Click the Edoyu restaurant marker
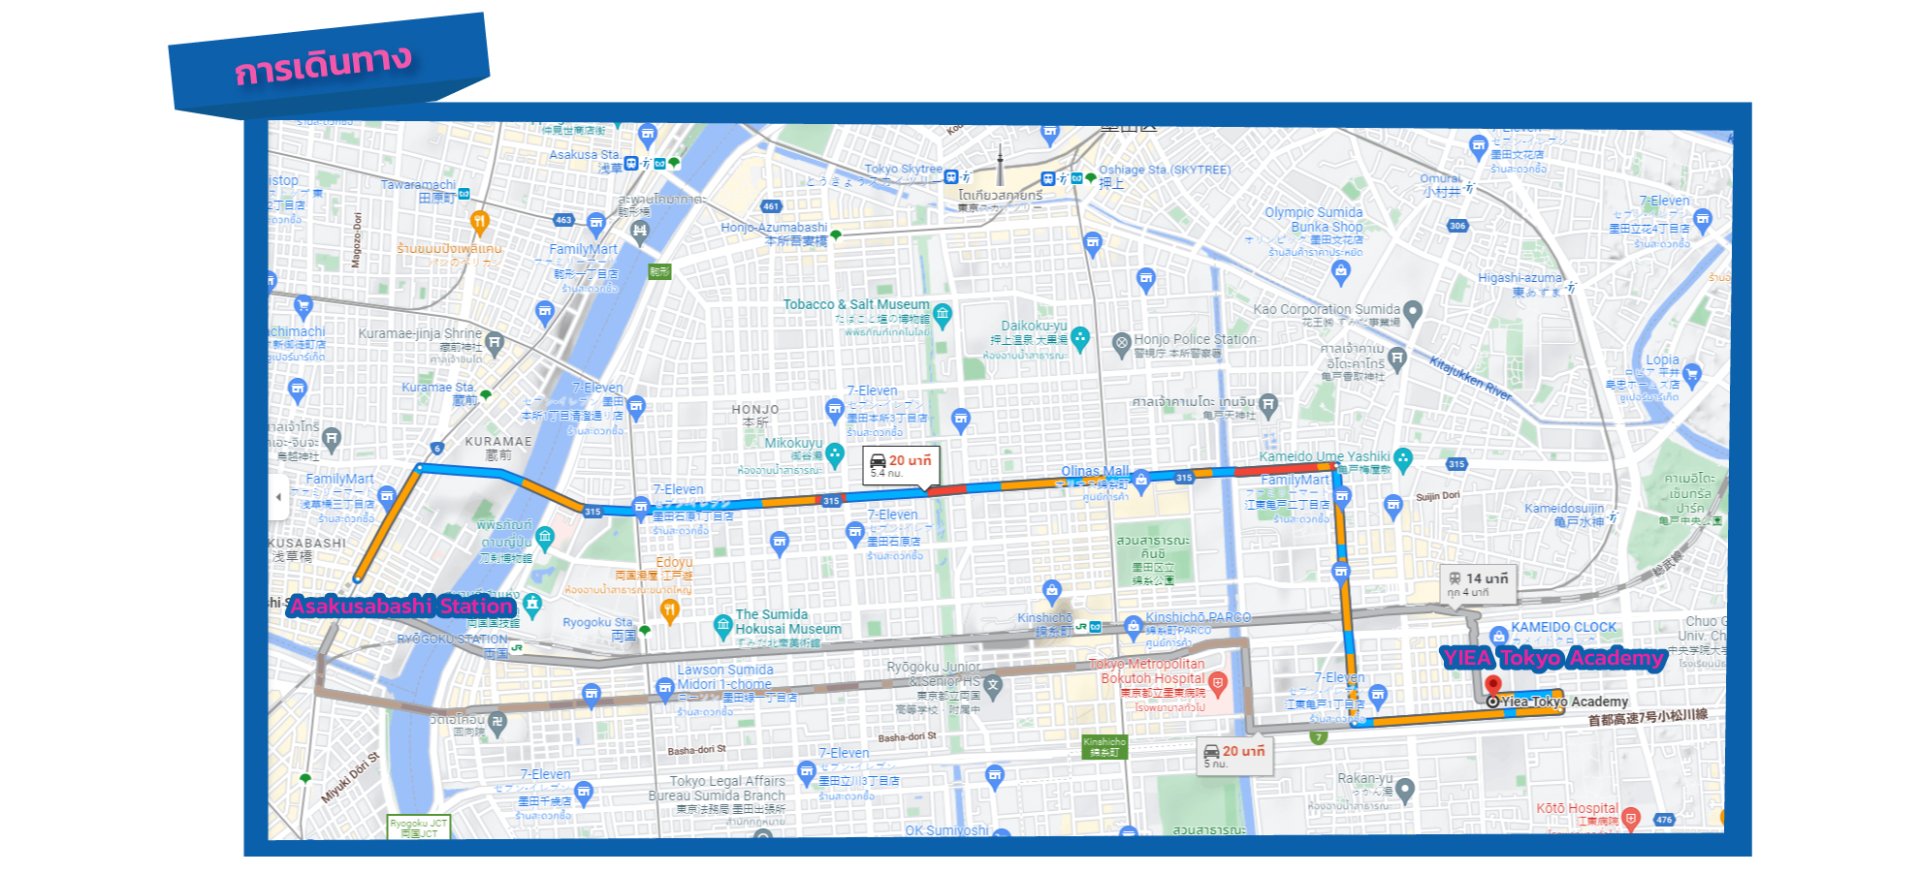 (670, 608)
